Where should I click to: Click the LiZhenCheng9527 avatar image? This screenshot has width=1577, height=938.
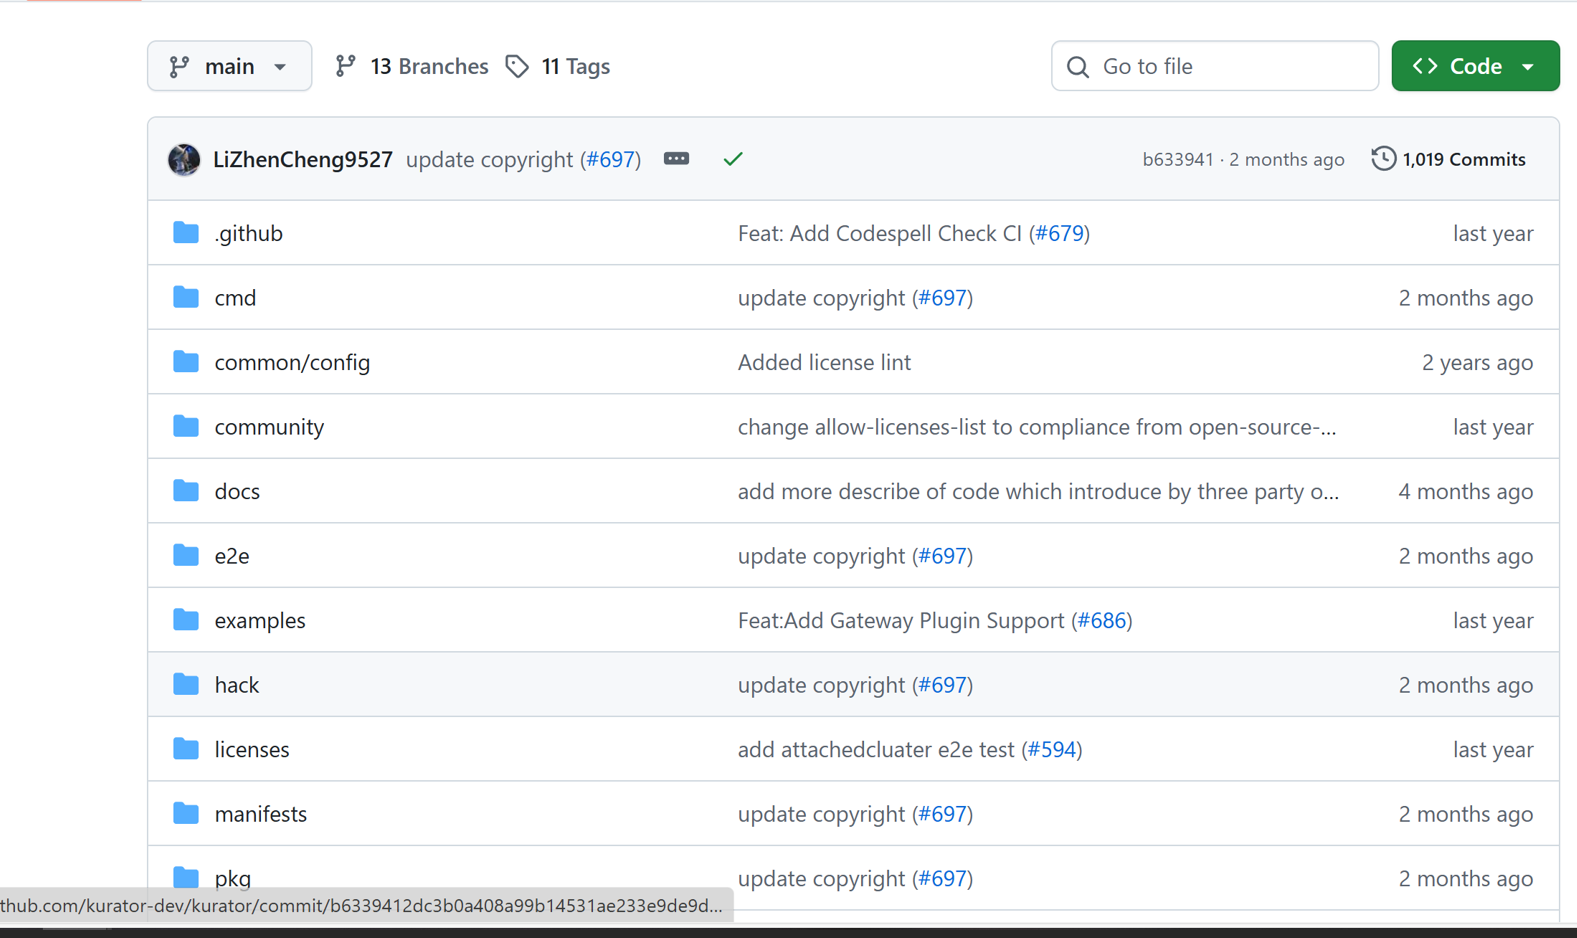pyautogui.click(x=184, y=159)
